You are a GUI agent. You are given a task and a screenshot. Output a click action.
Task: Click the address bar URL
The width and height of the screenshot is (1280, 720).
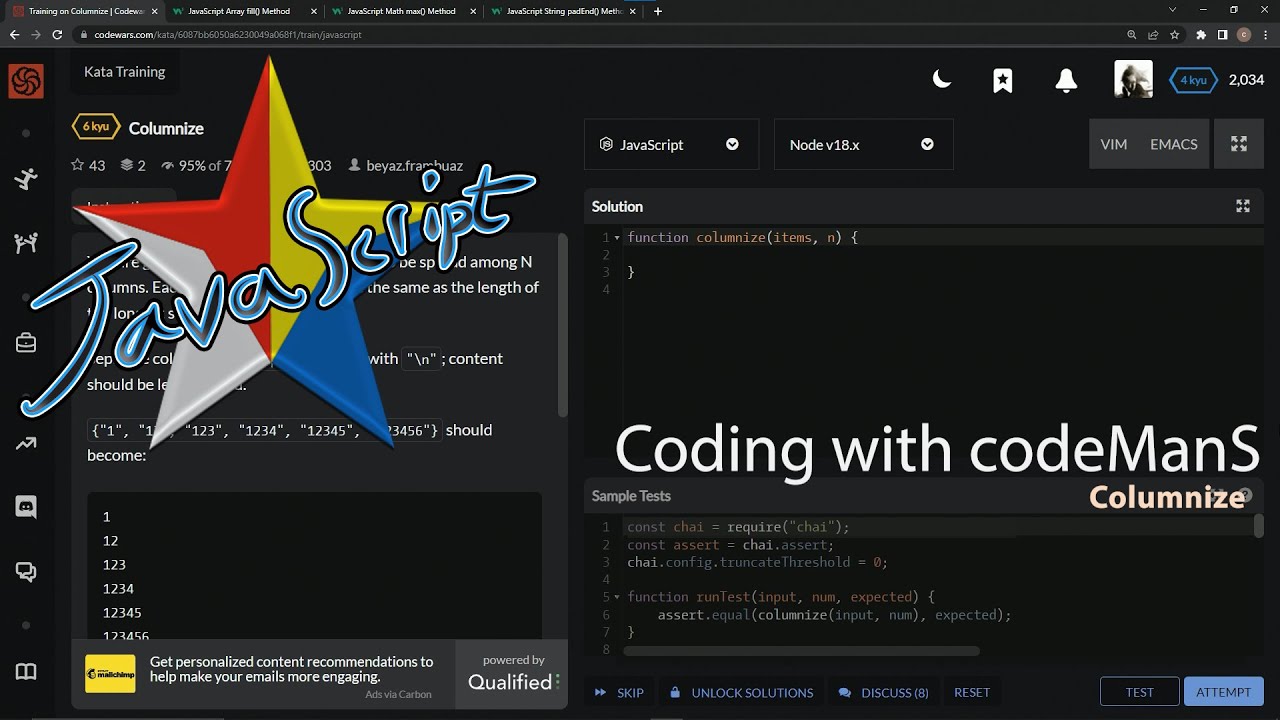tap(228, 34)
